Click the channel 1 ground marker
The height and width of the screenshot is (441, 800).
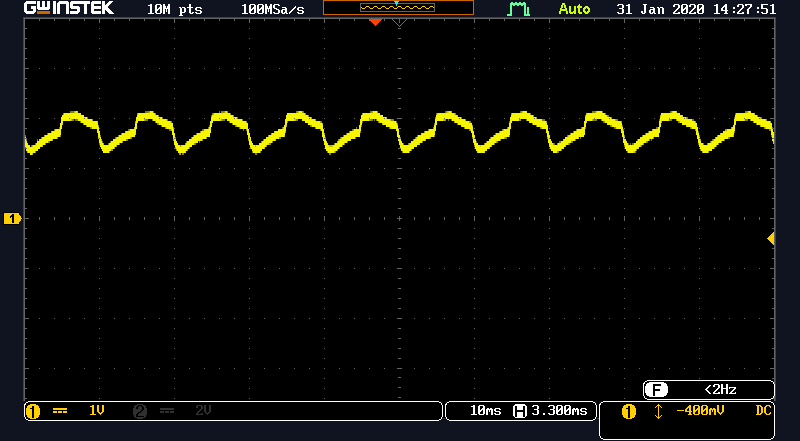tap(13, 218)
